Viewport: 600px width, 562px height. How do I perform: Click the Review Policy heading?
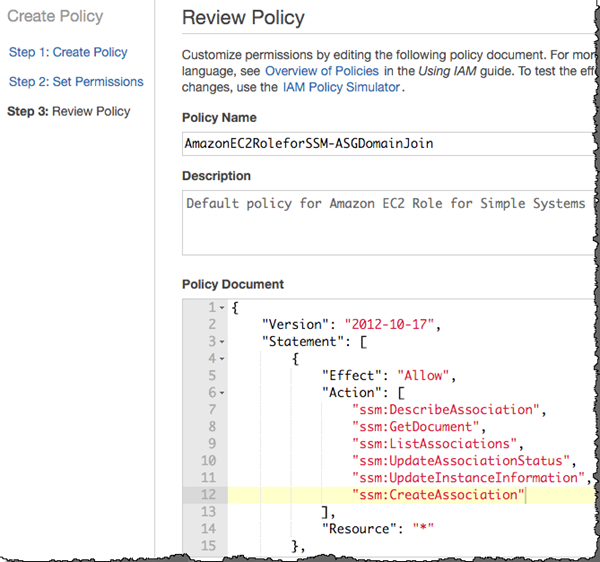pos(243,18)
